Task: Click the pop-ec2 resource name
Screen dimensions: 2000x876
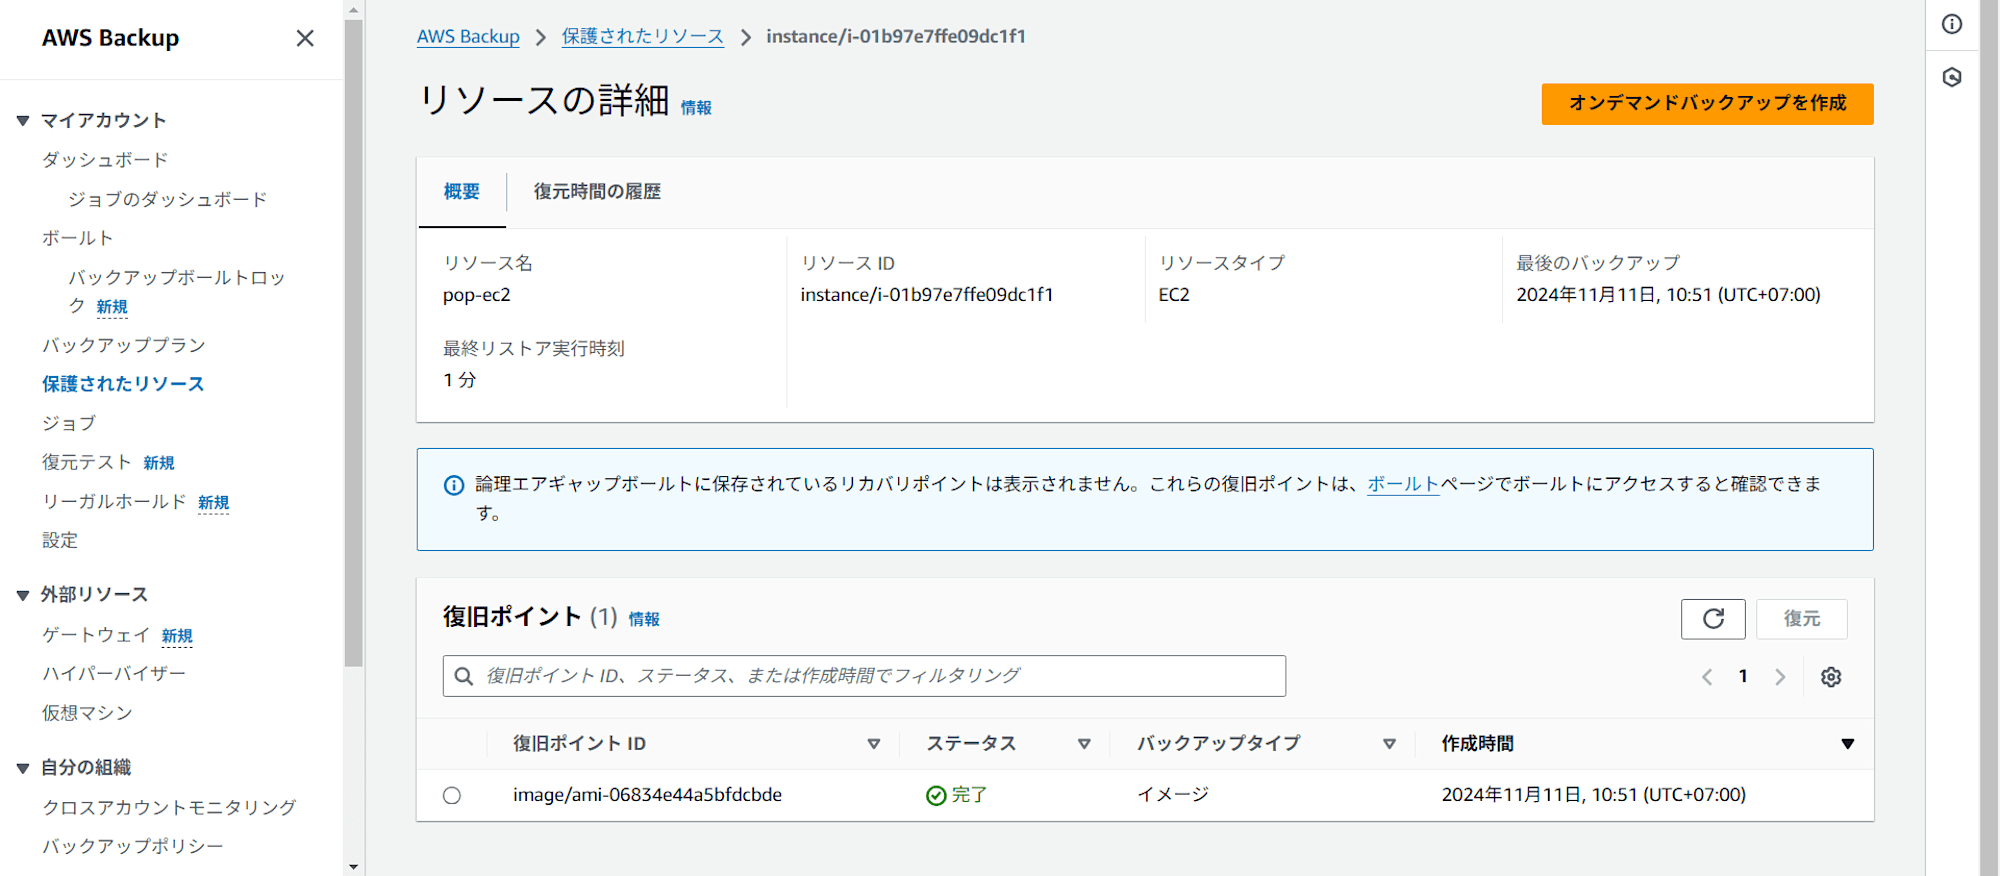Action: pyautogui.click(x=477, y=295)
